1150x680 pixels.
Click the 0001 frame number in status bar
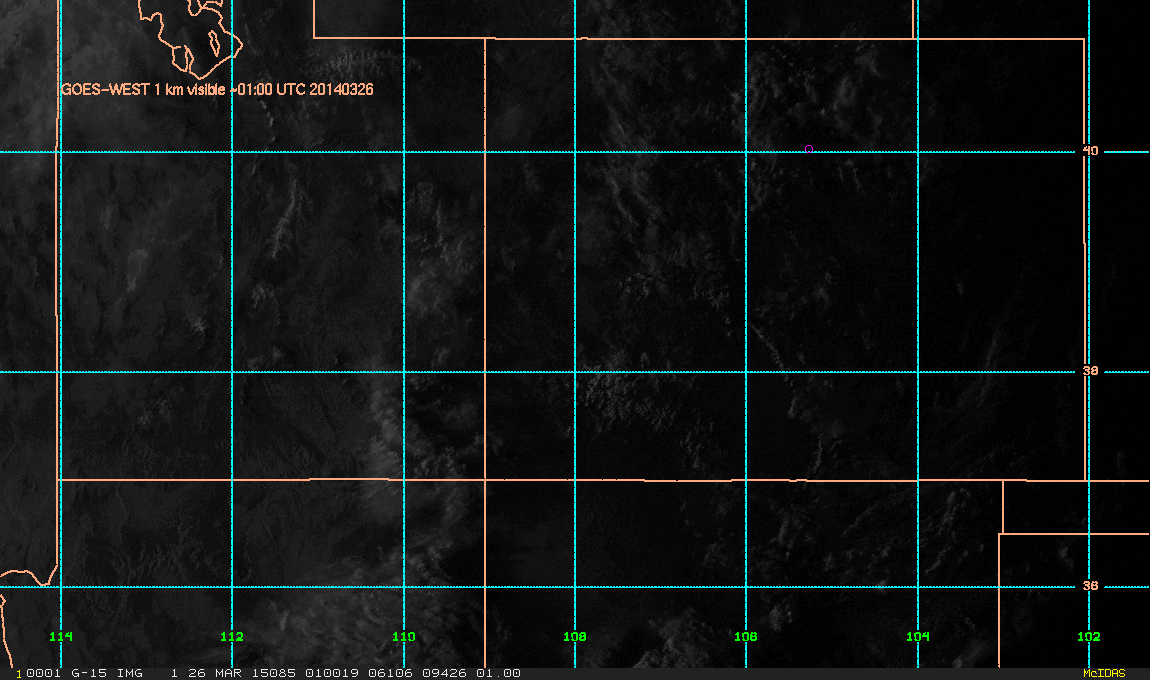pos(43,673)
